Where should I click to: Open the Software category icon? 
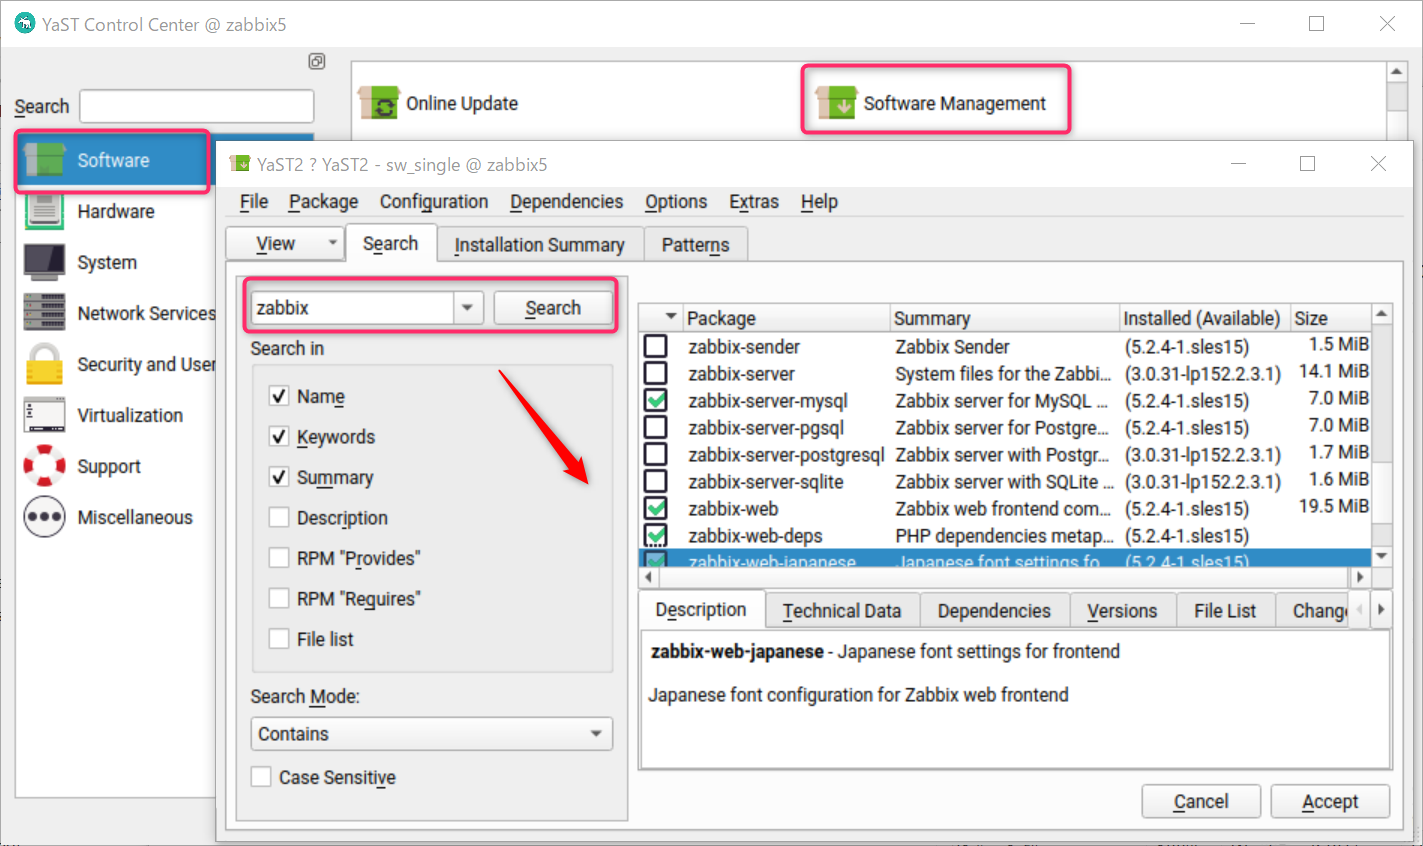[x=45, y=160]
